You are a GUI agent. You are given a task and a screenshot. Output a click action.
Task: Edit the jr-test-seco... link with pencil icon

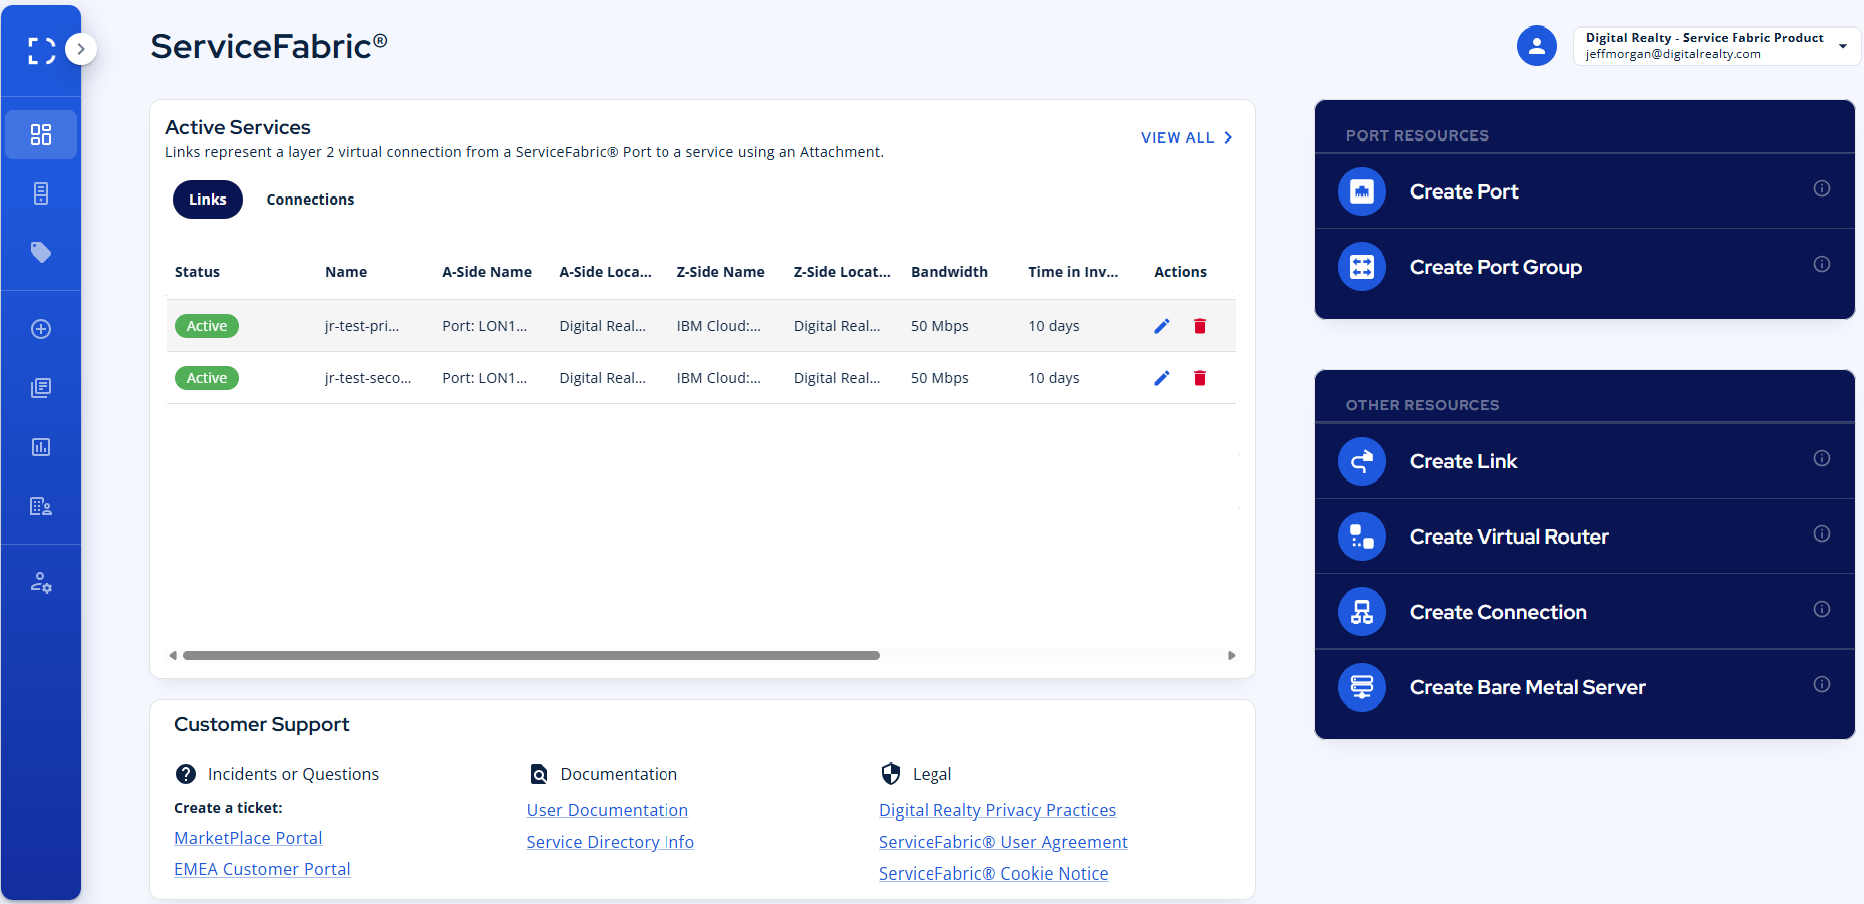pos(1162,378)
